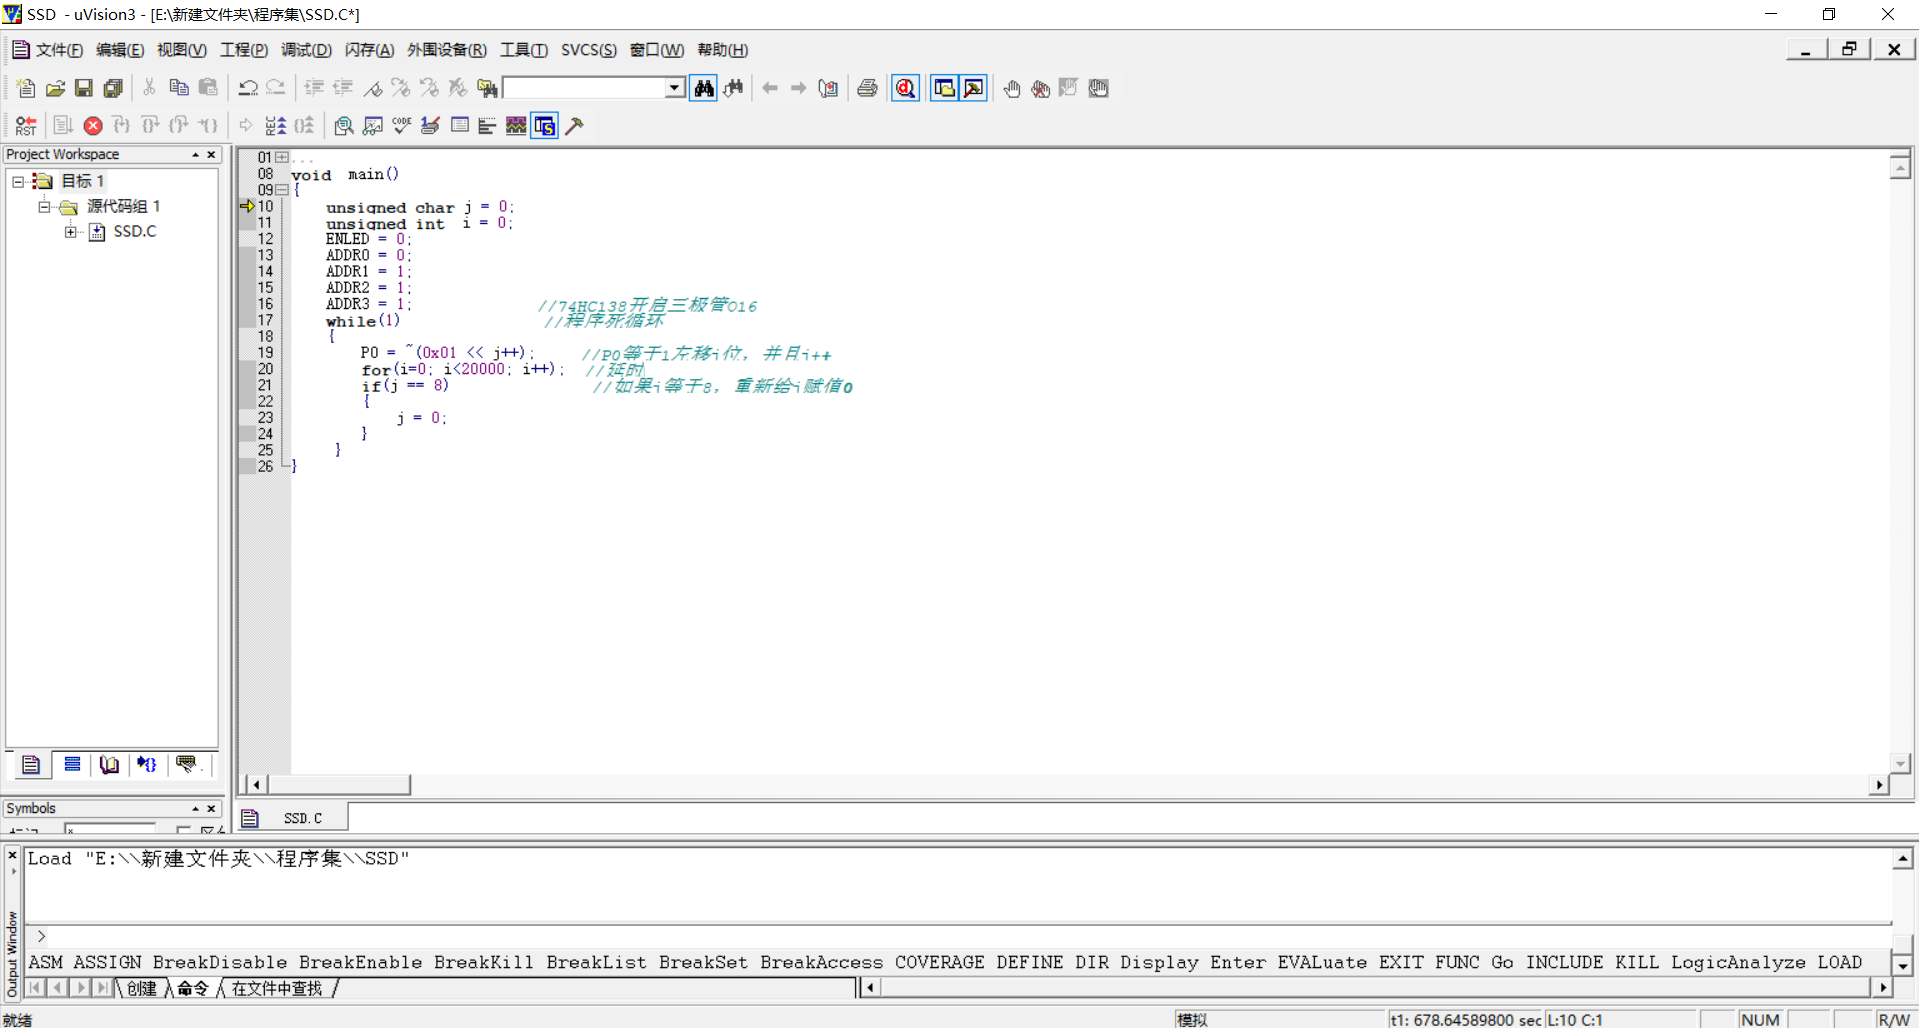Click the Undo arrow icon

coord(247,88)
